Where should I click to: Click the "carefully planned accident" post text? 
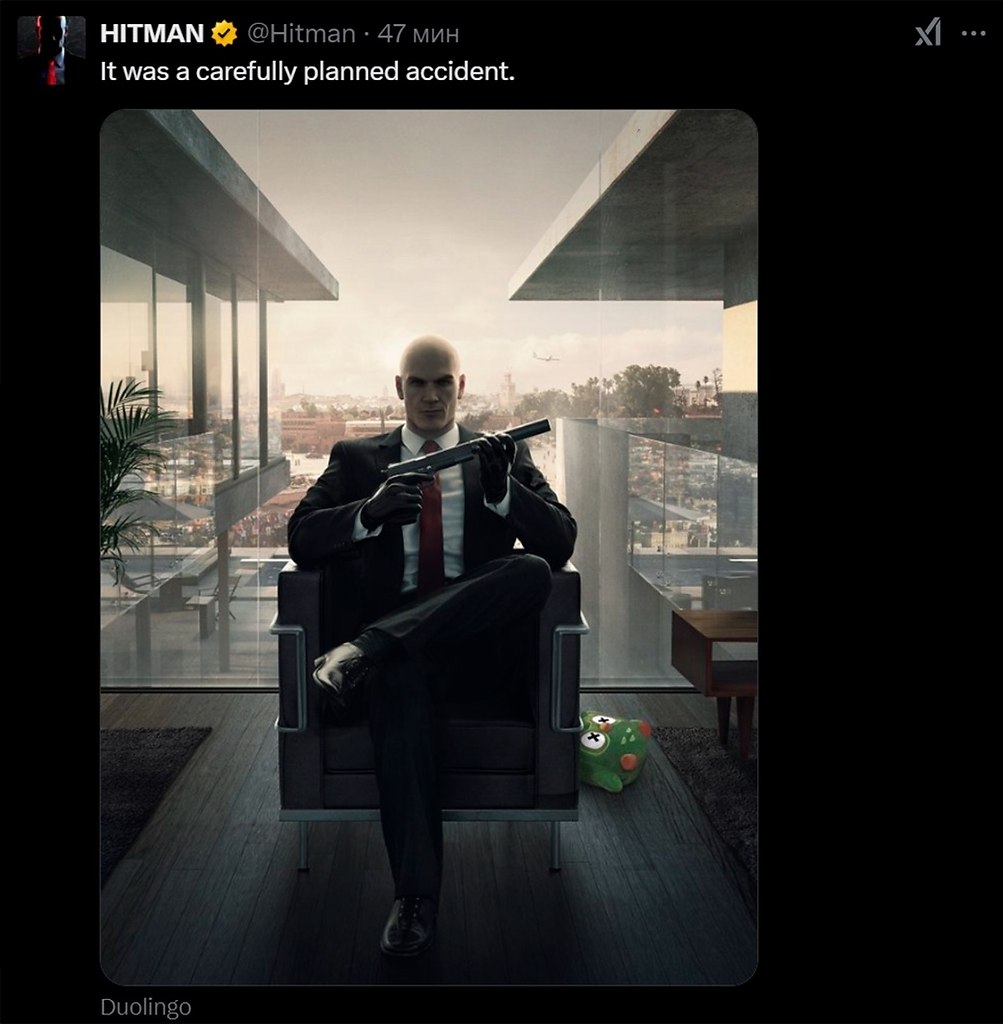pyautogui.click(x=306, y=72)
